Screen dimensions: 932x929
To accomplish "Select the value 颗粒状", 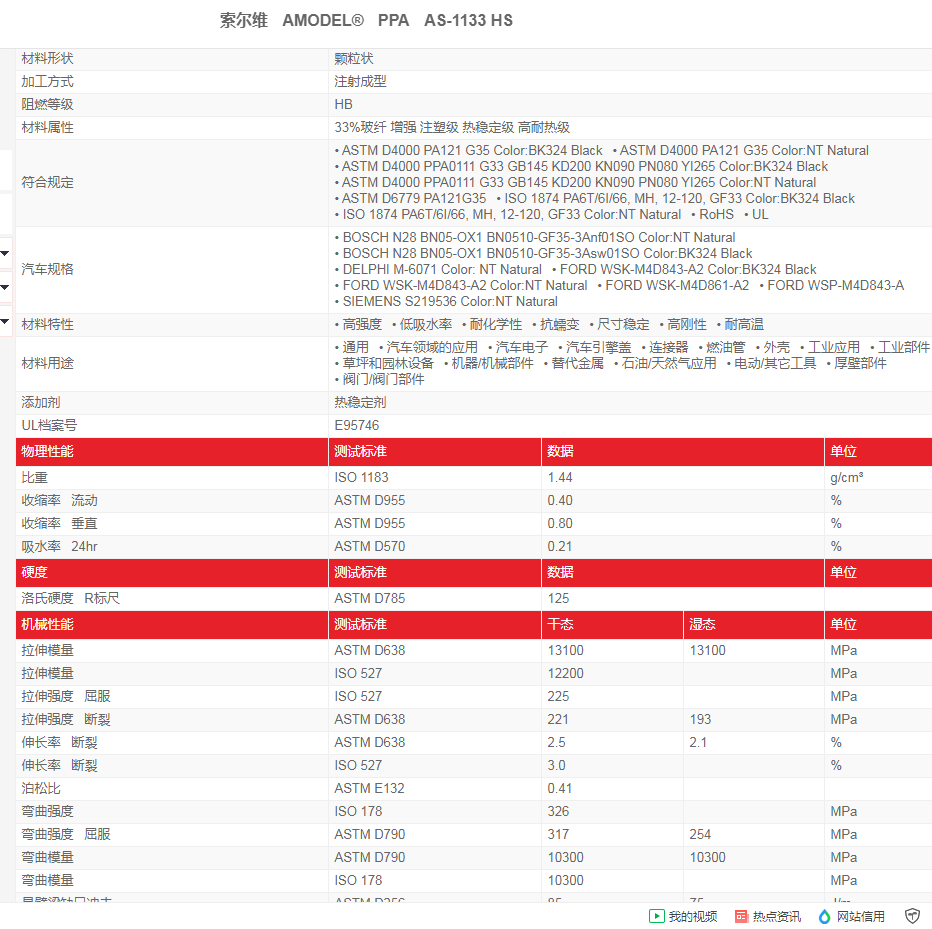I will coord(354,58).
